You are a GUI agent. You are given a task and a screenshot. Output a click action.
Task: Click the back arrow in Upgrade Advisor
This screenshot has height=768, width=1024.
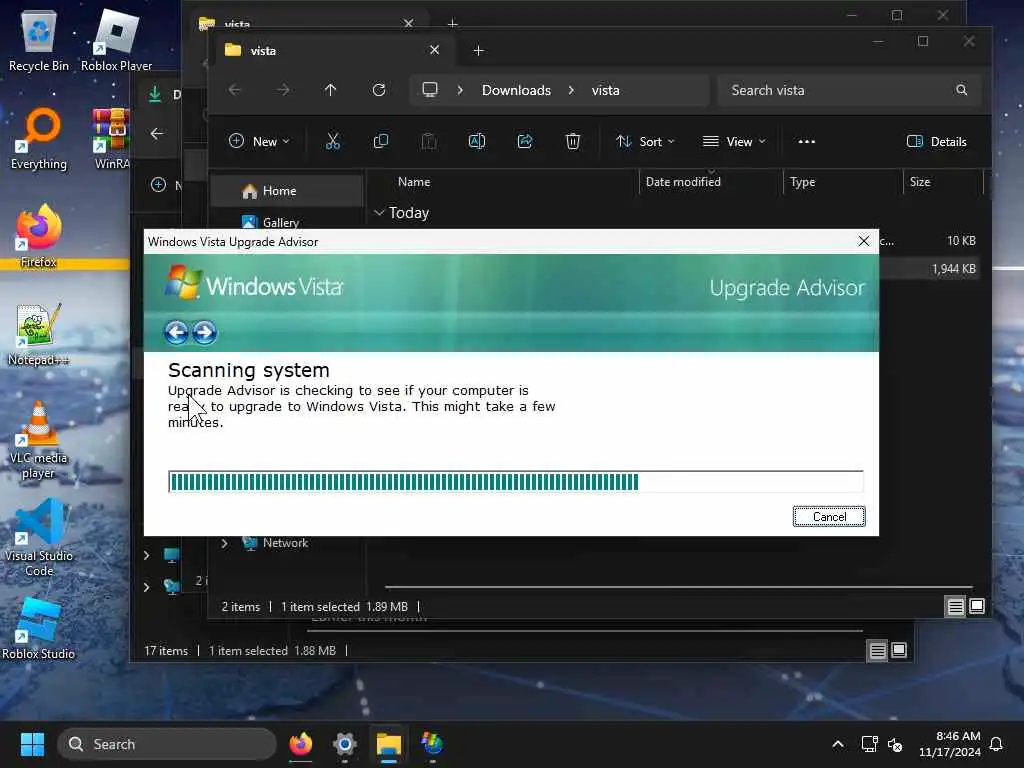[x=176, y=332]
